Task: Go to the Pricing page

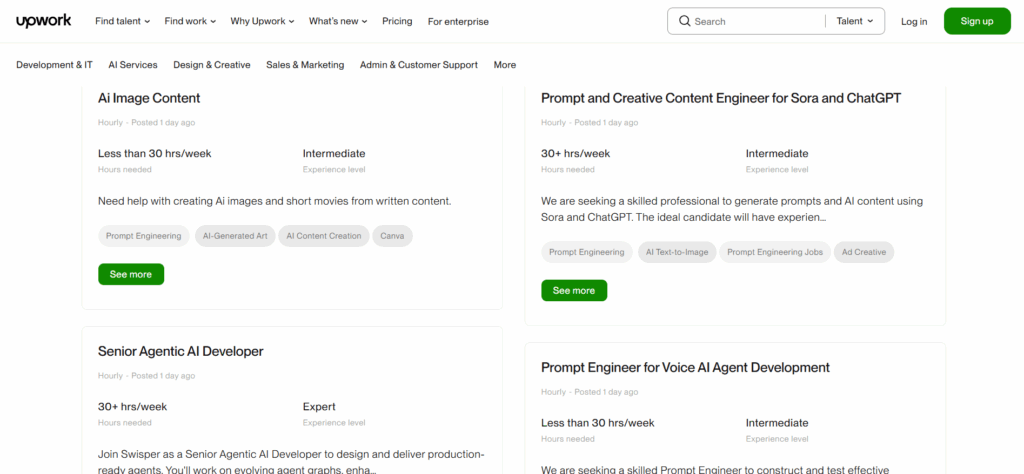Action: point(397,21)
